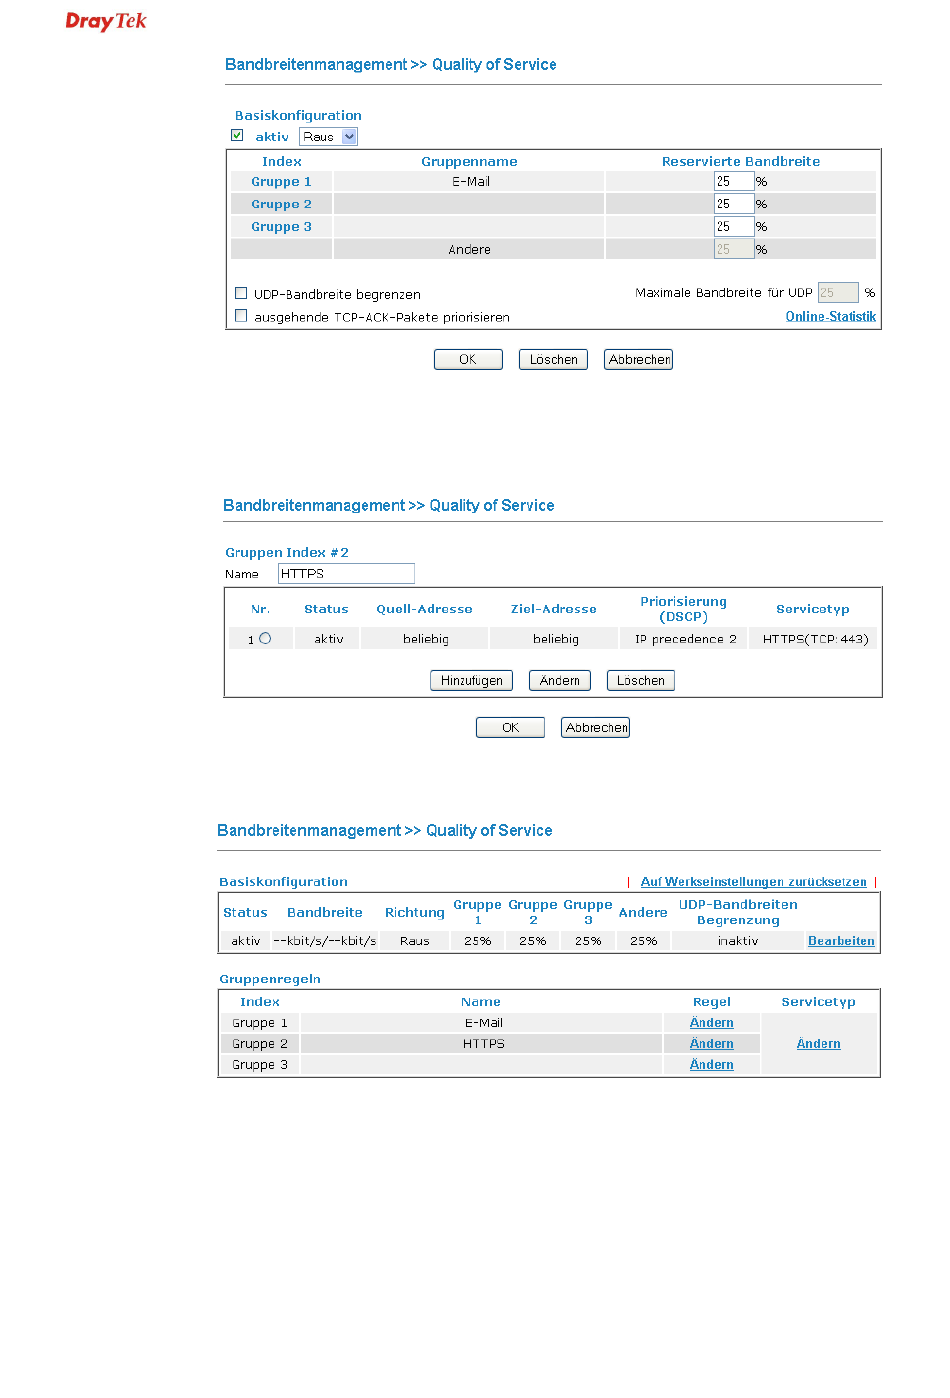Viewport: 950px width, 1398px height.
Task: Click Ändern link for Gruppe 1 rule
Action: (712, 1023)
